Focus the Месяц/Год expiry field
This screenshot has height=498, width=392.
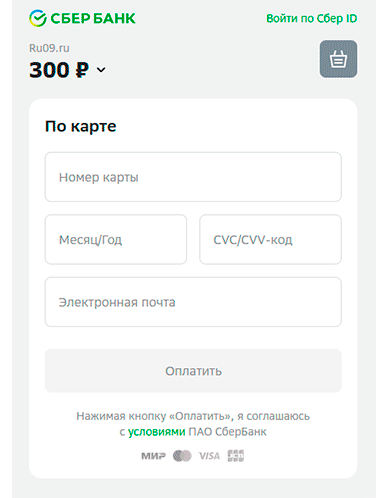pyautogui.click(x=116, y=239)
